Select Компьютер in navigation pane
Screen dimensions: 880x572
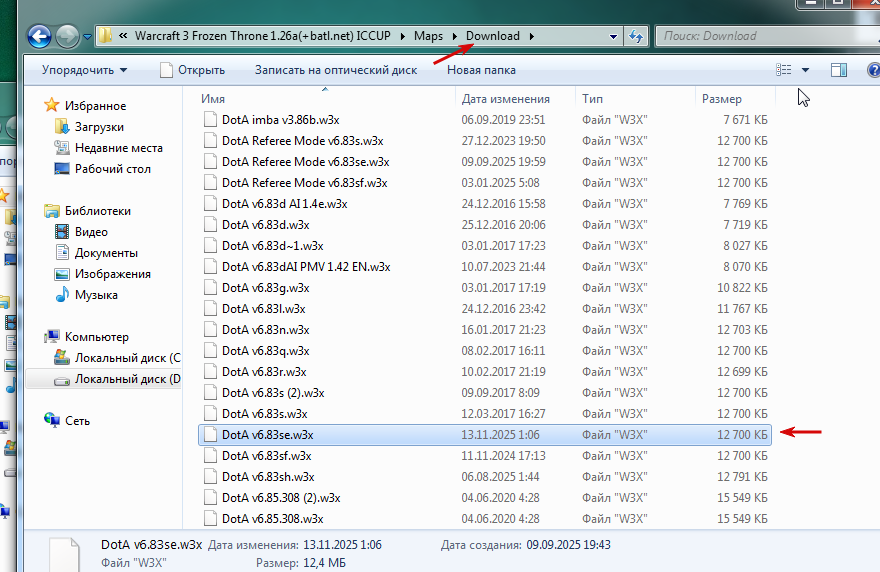tap(97, 336)
